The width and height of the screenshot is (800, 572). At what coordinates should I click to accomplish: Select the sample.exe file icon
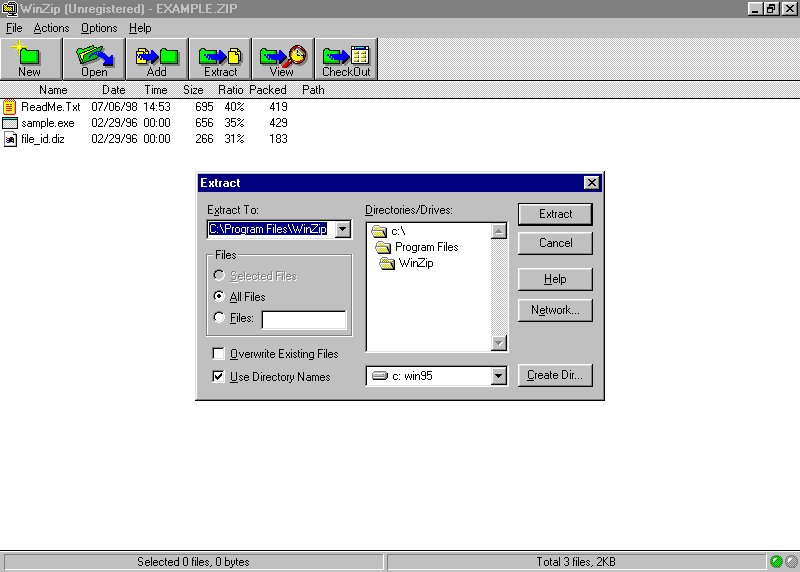coord(10,123)
